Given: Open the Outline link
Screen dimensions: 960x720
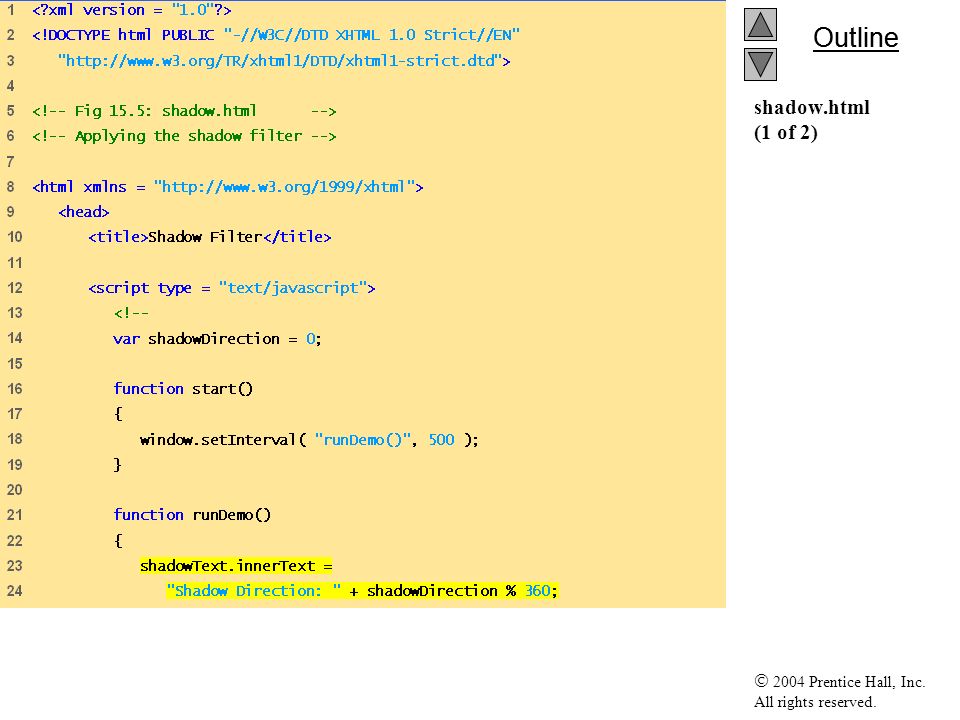Looking at the screenshot, I should point(855,38).
